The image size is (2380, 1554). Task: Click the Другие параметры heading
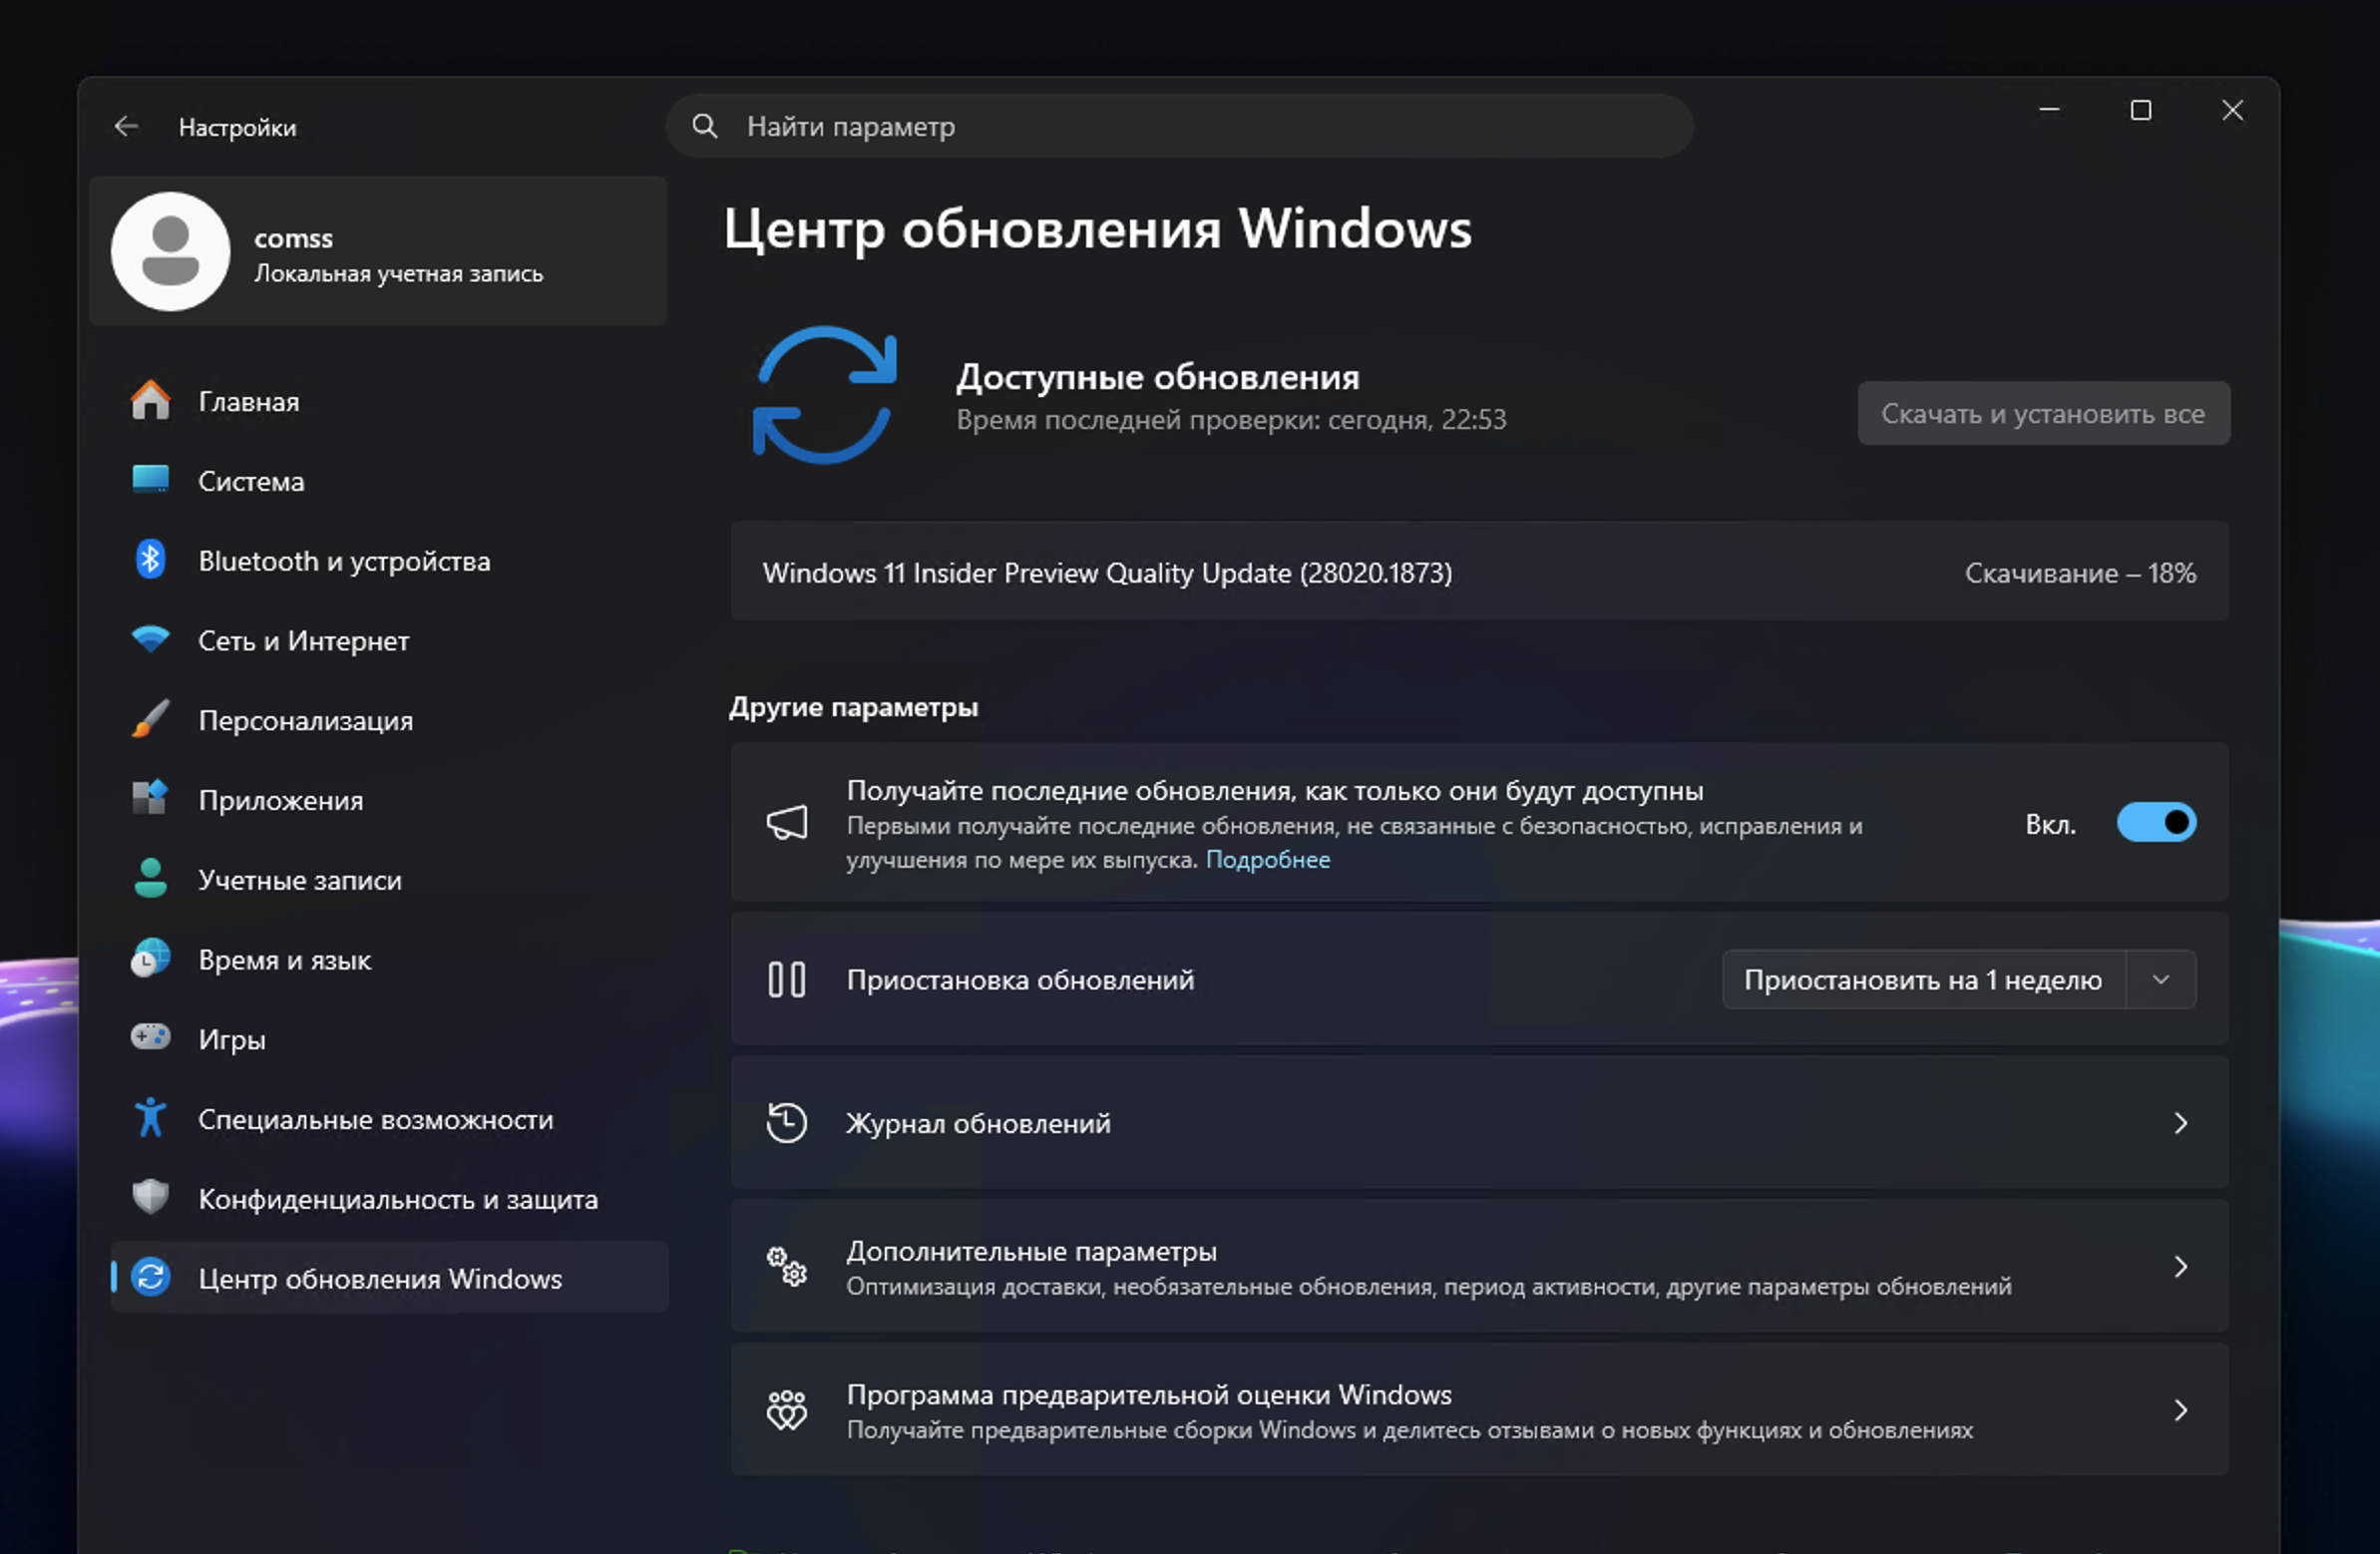(x=853, y=707)
